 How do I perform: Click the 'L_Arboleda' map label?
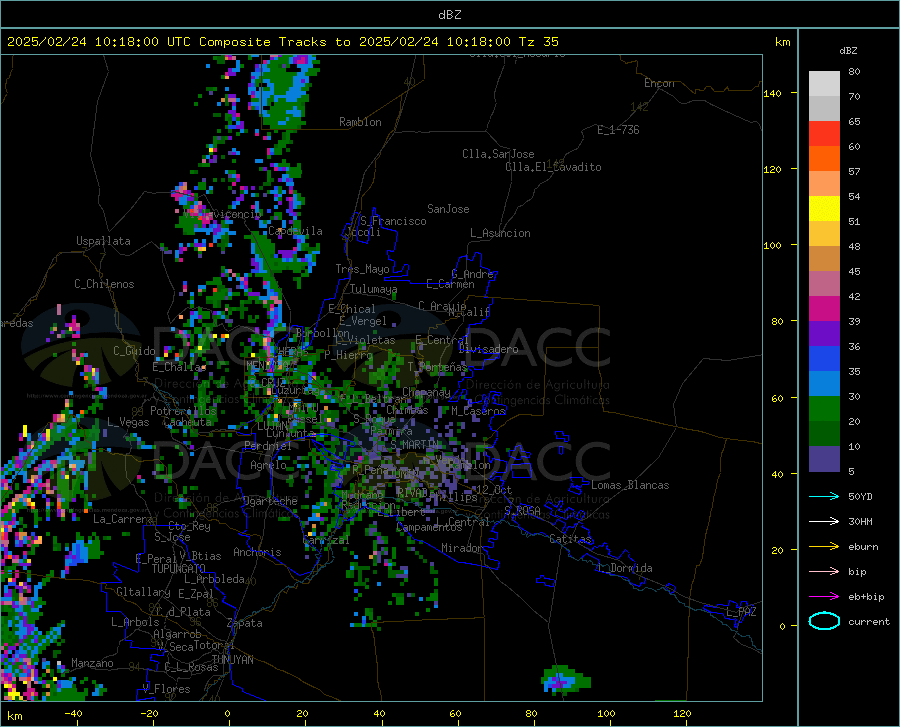(214, 579)
